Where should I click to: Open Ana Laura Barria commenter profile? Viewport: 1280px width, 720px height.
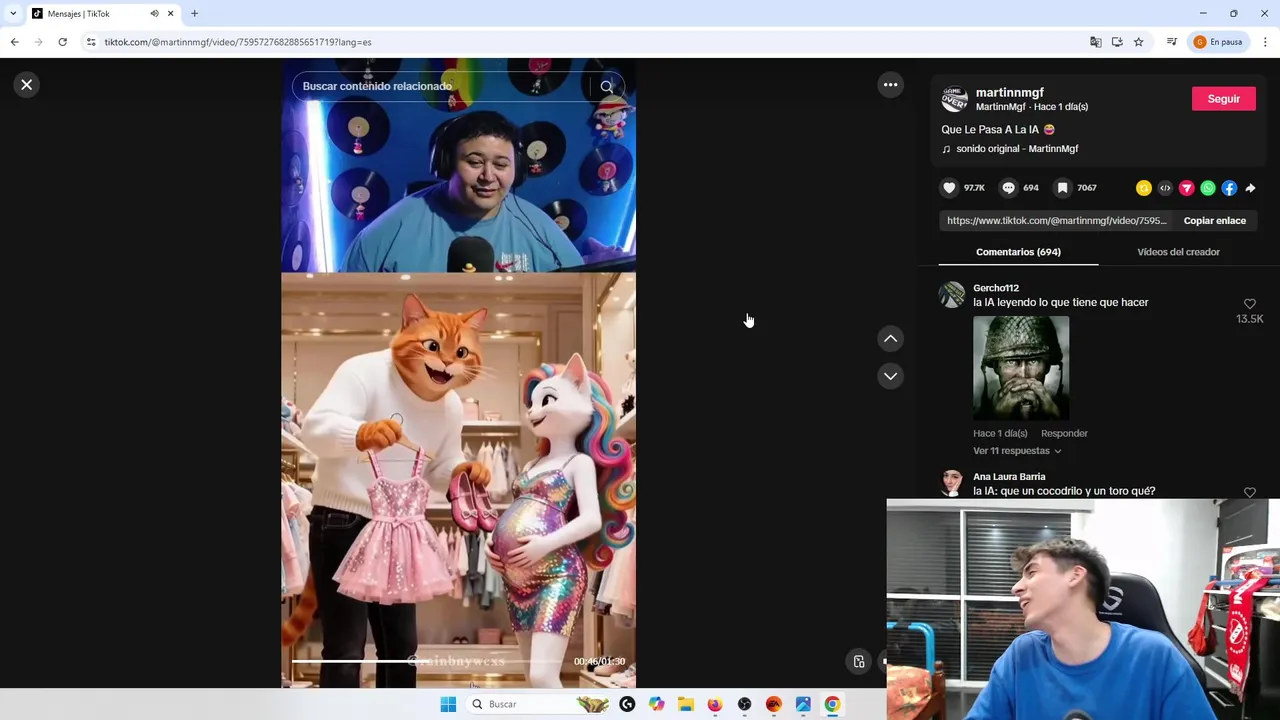pos(1009,477)
